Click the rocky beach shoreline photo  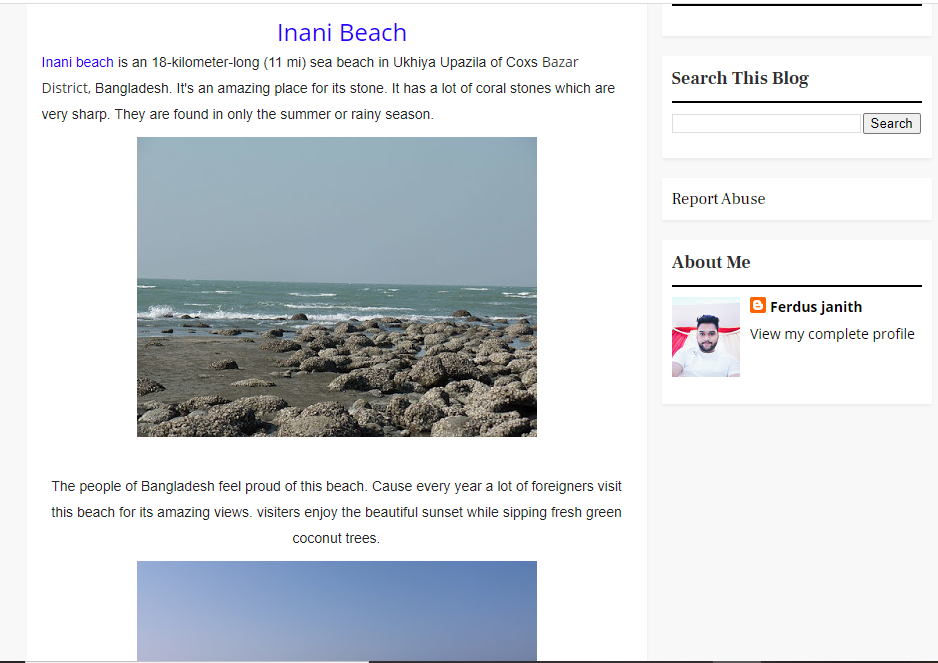pyautogui.click(x=336, y=287)
